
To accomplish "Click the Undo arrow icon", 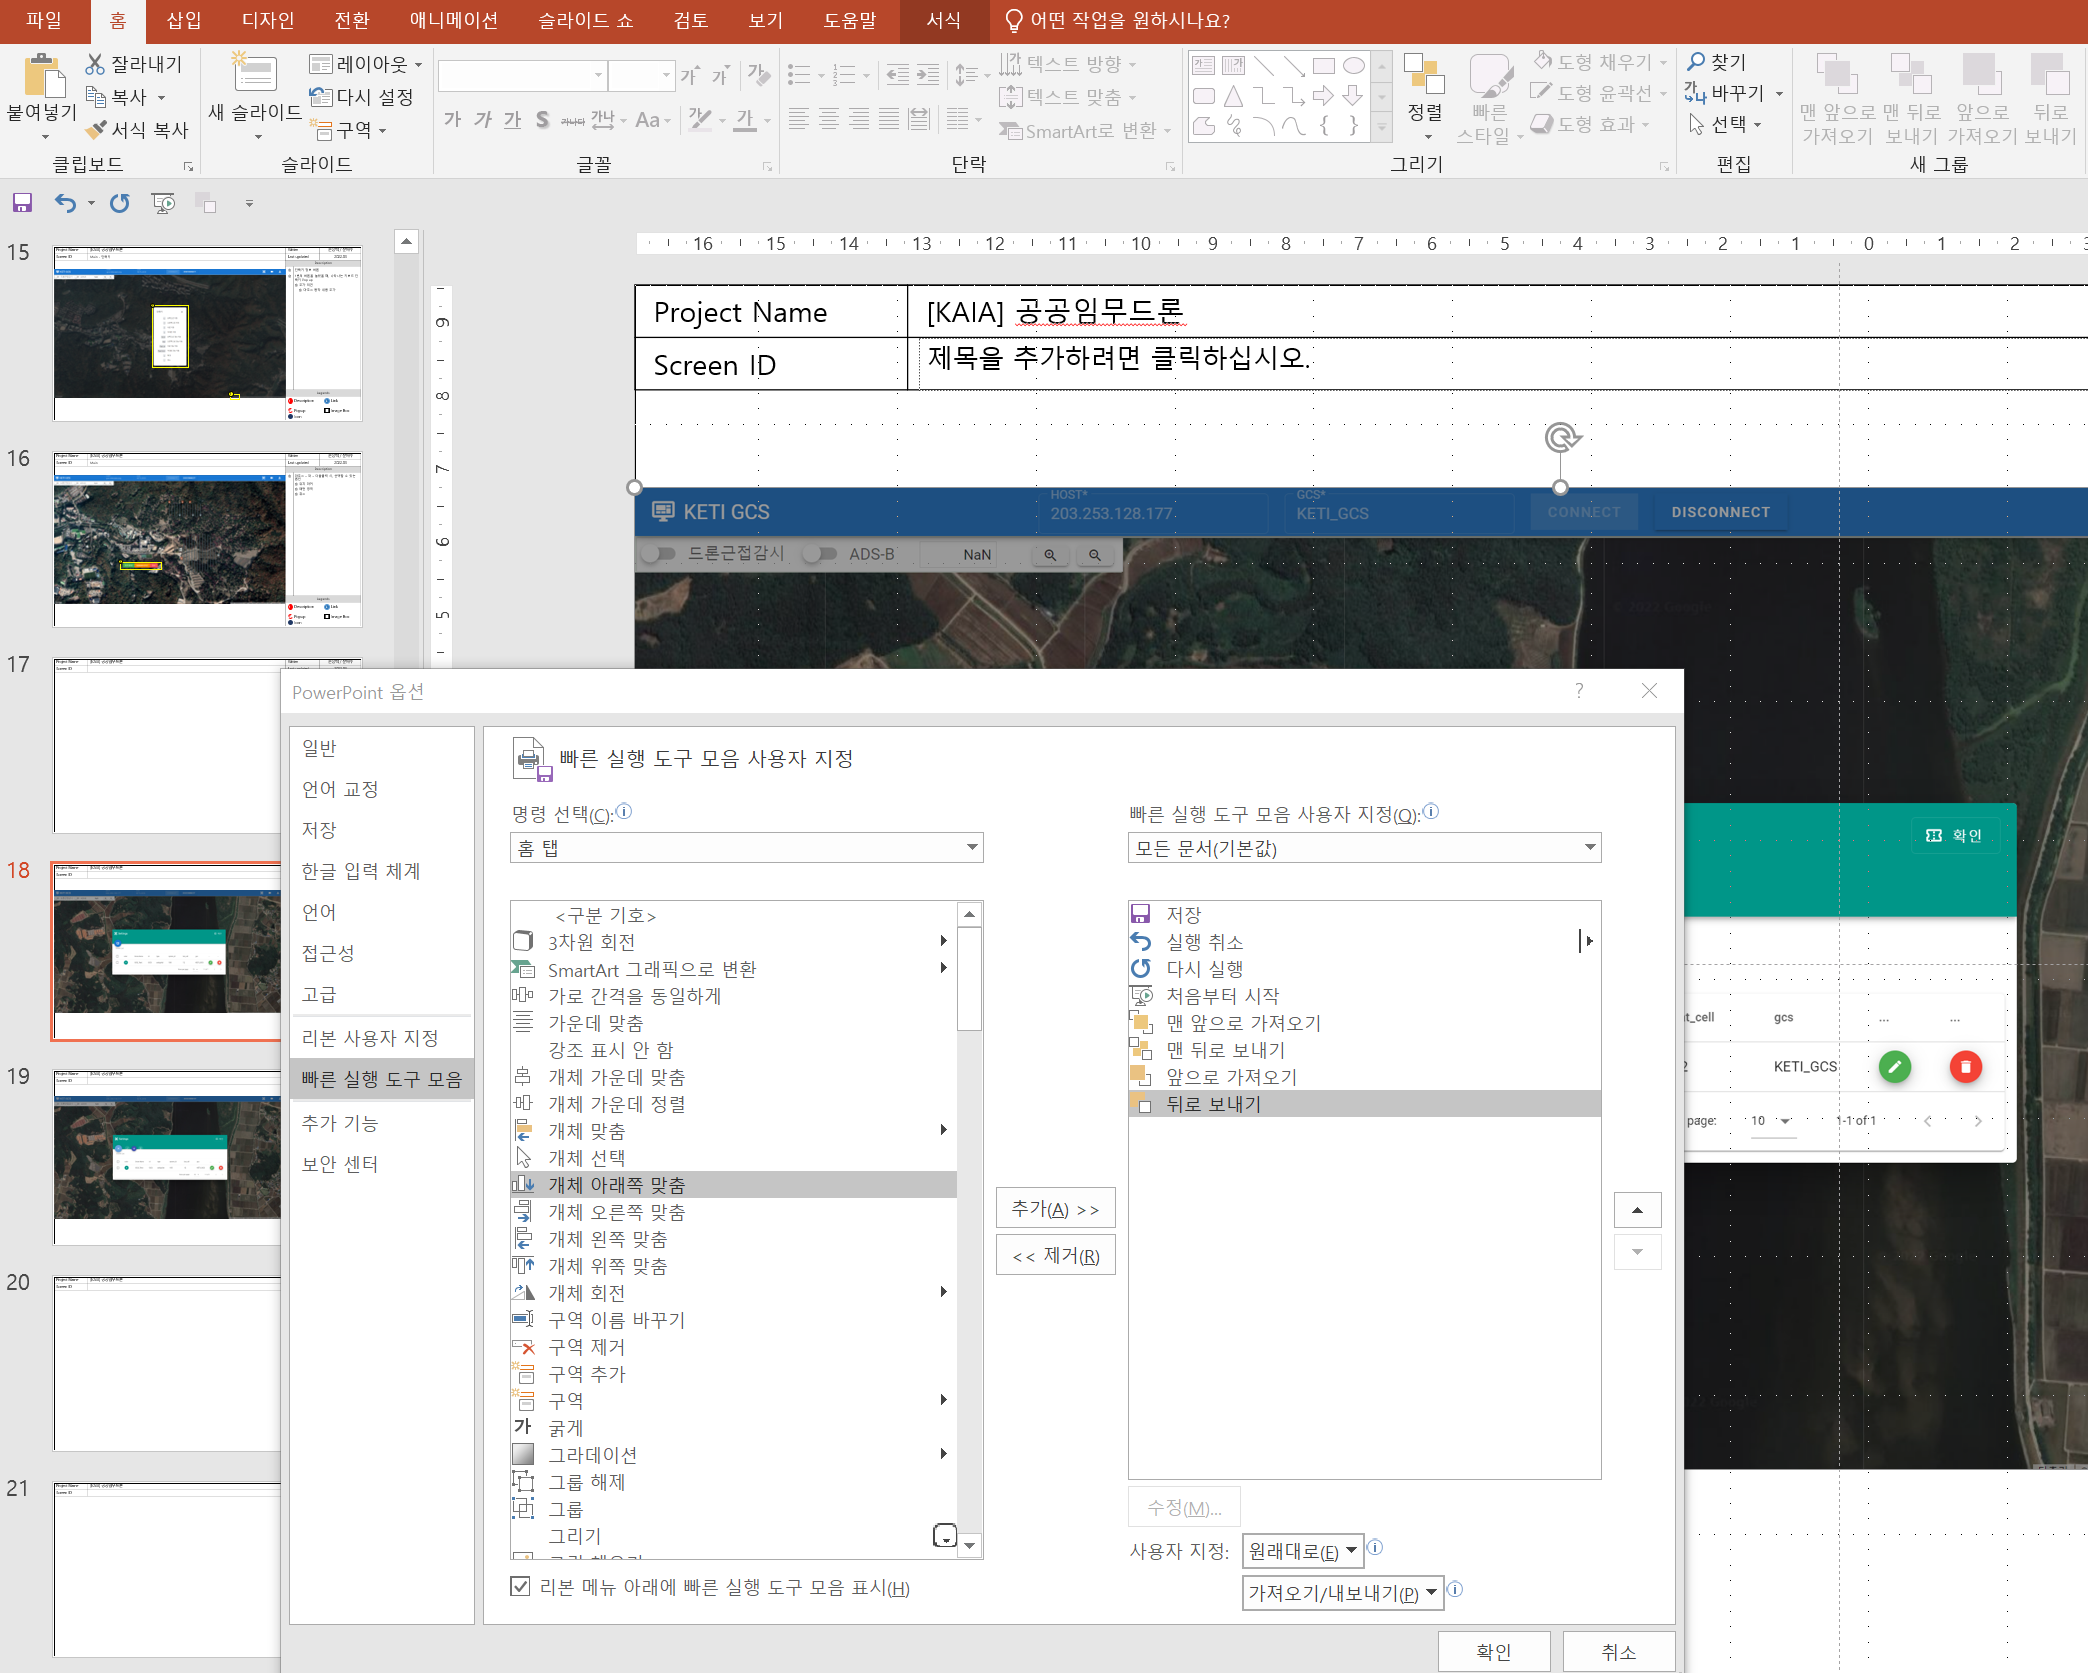I will pyautogui.click(x=65, y=204).
